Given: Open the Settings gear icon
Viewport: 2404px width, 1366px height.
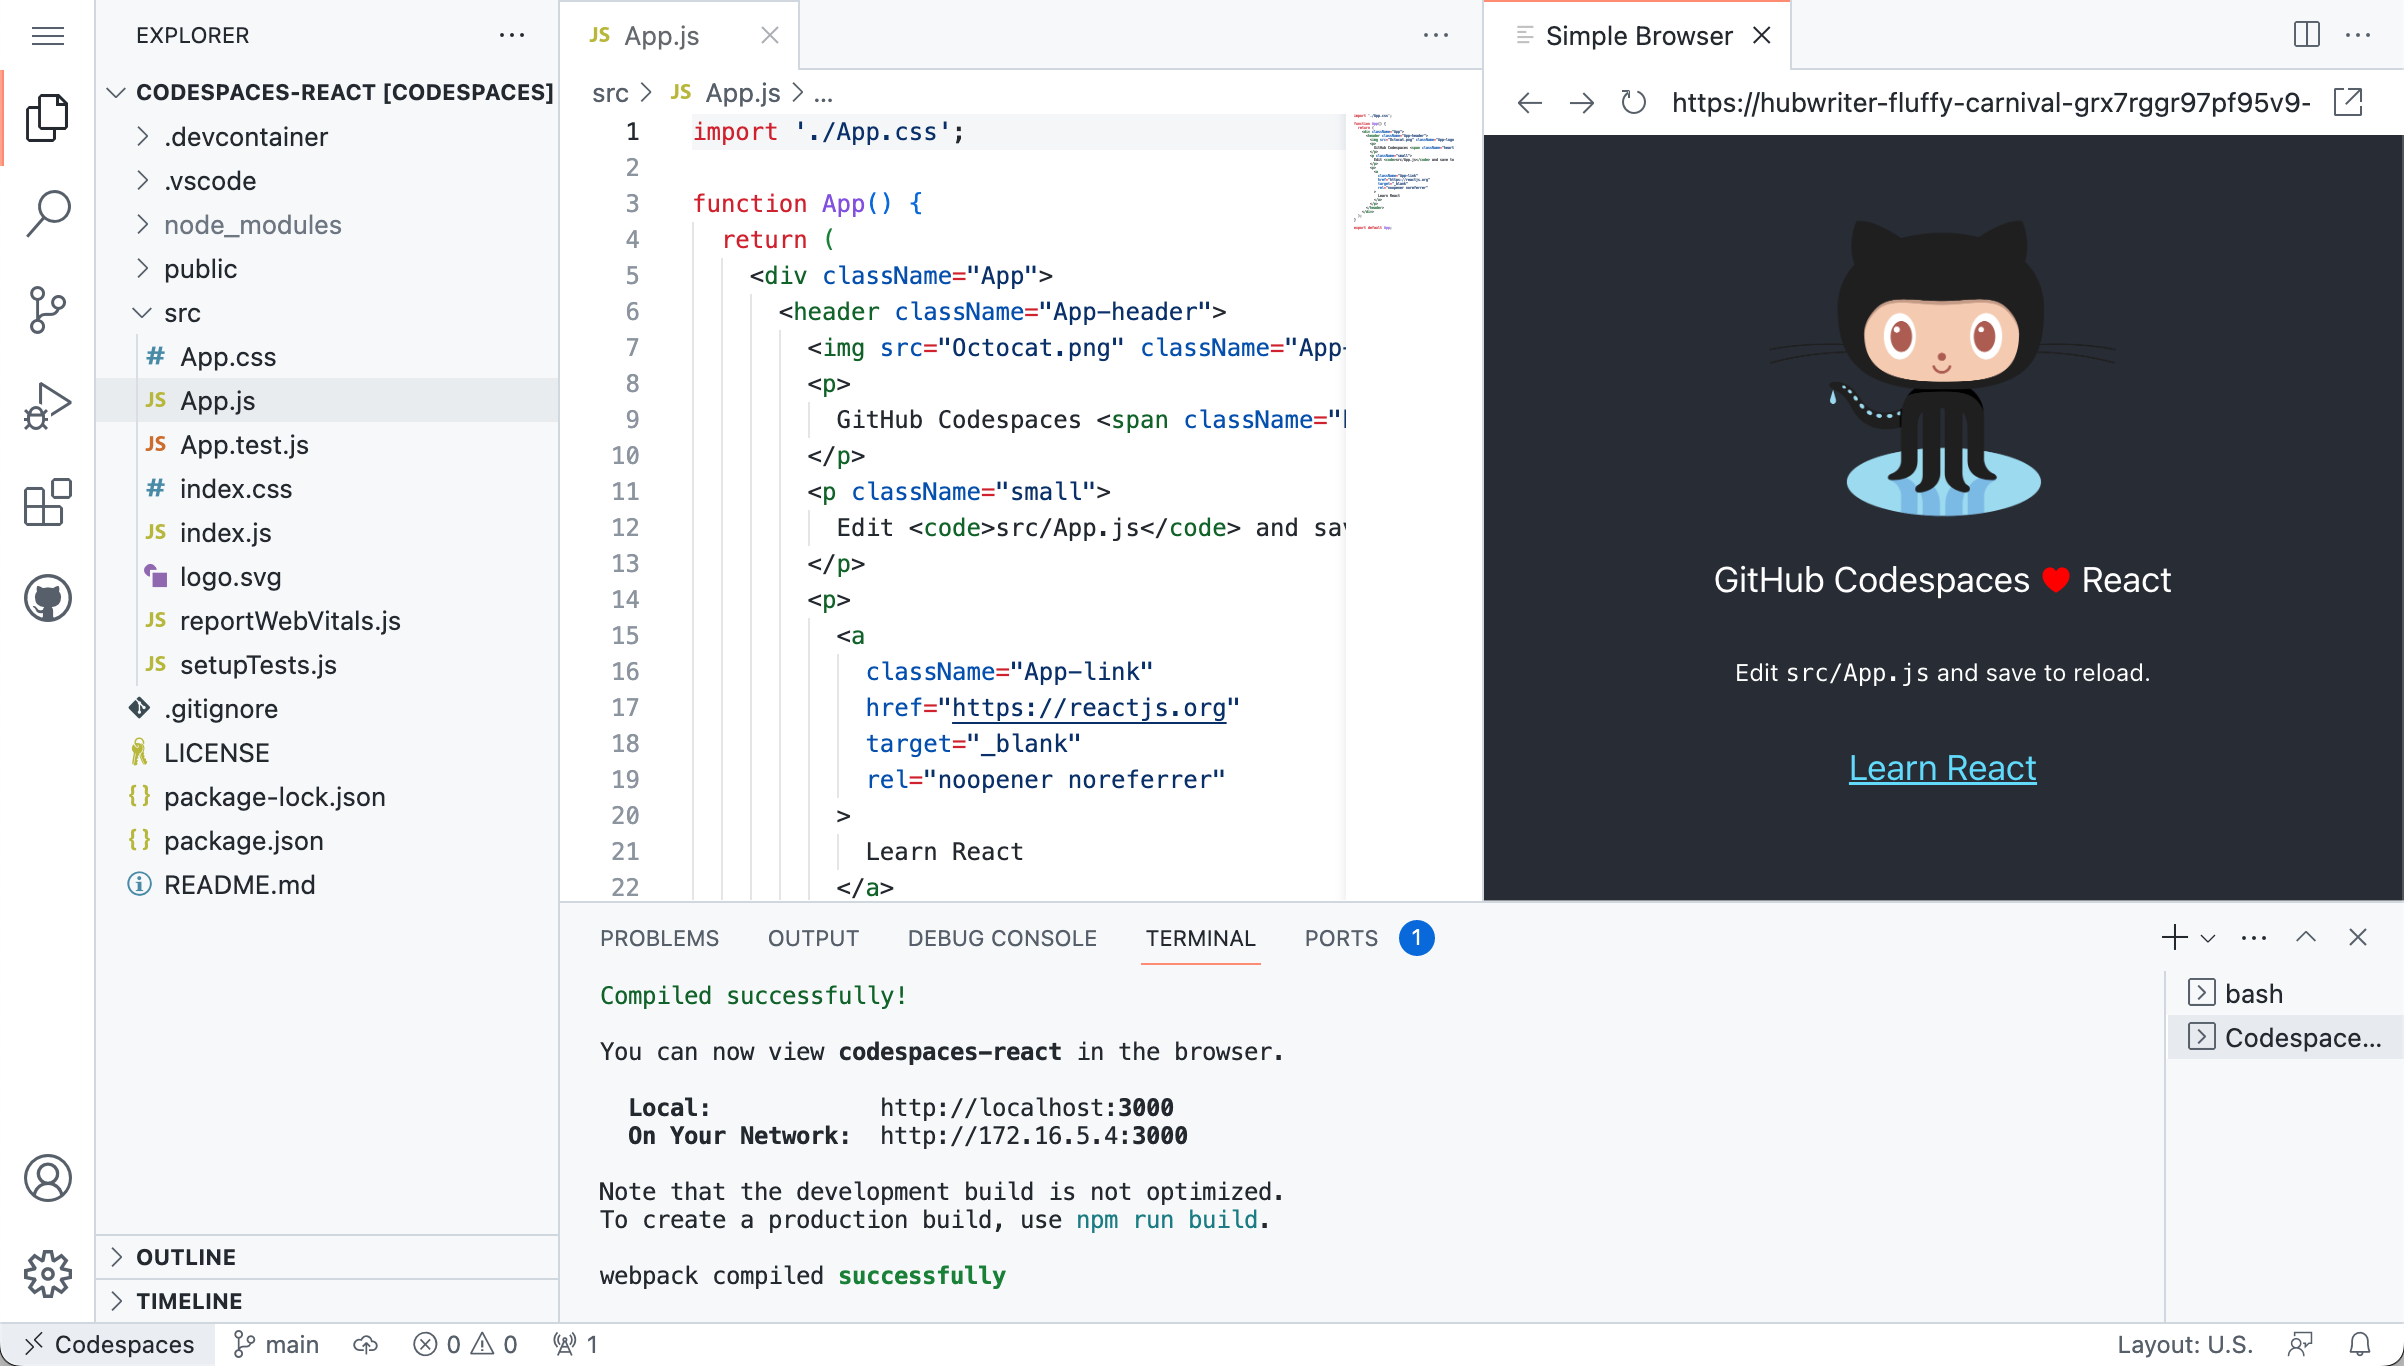Looking at the screenshot, I should click(x=50, y=1274).
